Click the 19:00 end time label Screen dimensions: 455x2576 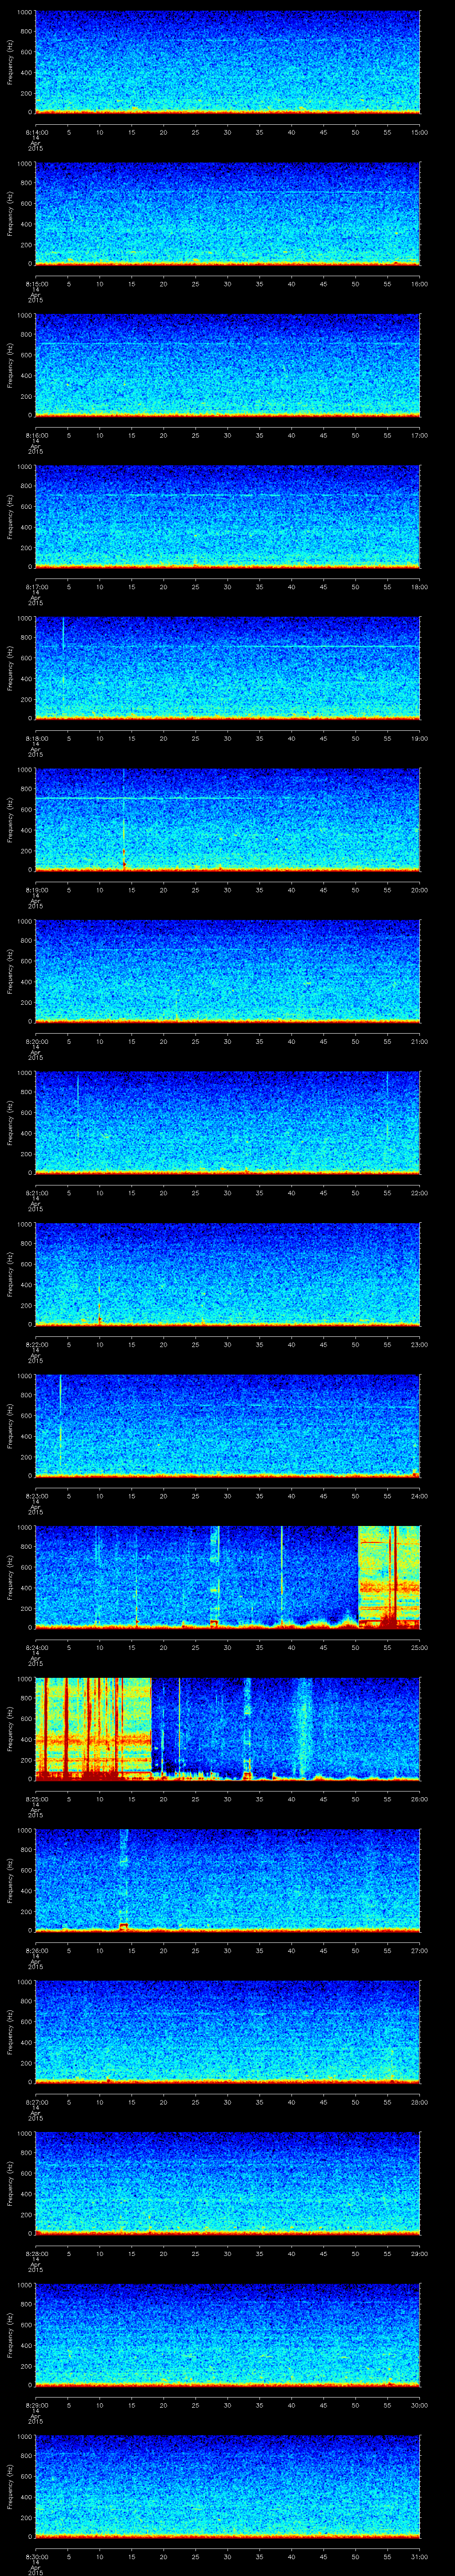tap(420, 738)
